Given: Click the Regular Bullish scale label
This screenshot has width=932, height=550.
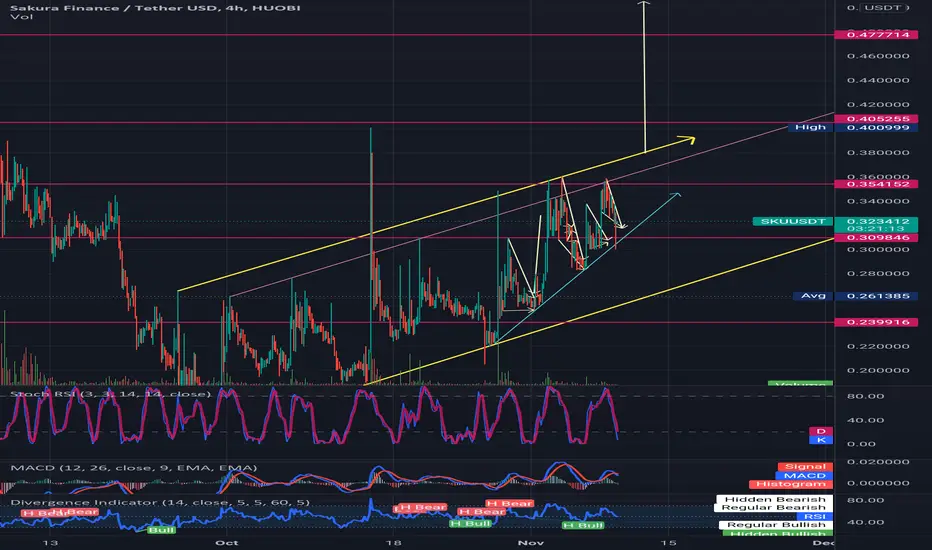Looking at the screenshot, I should 776,525.
